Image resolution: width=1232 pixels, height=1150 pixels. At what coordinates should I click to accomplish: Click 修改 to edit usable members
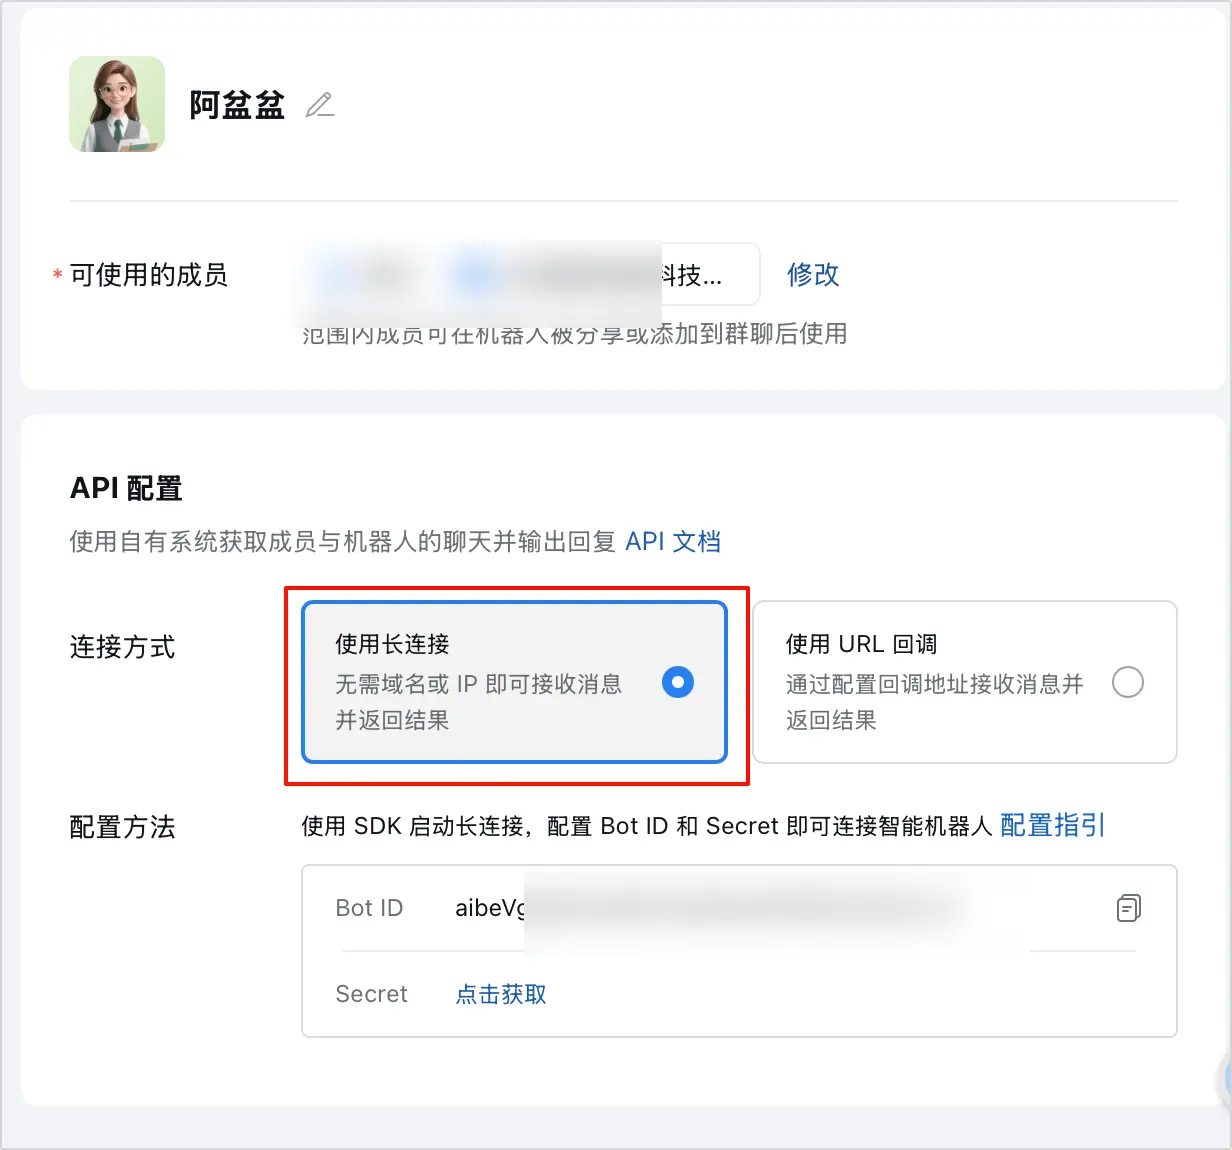[812, 275]
